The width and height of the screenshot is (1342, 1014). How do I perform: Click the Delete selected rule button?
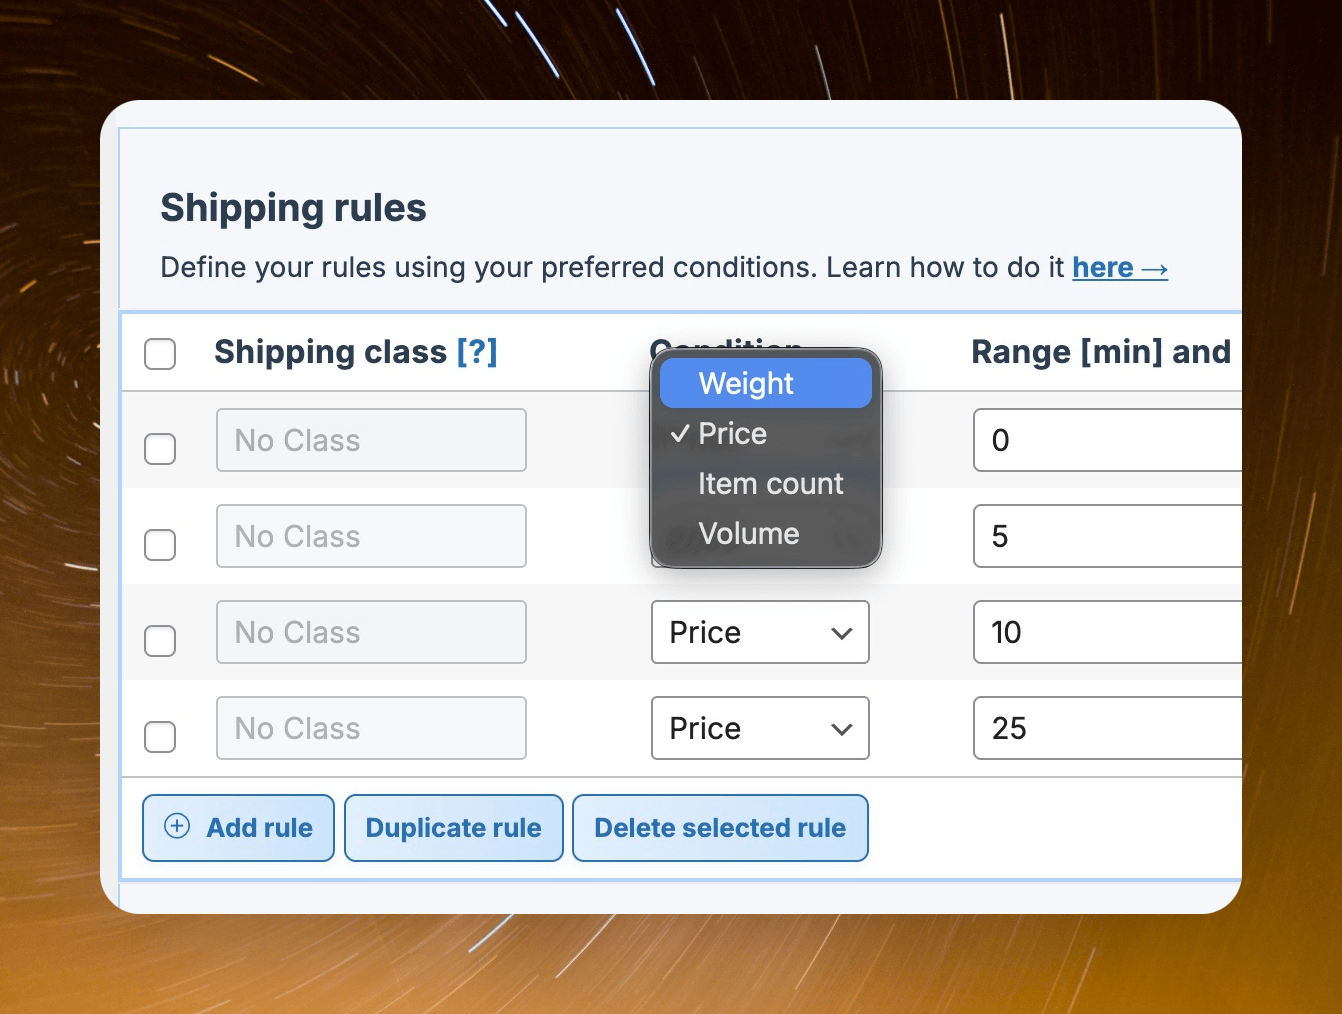[720, 828]
